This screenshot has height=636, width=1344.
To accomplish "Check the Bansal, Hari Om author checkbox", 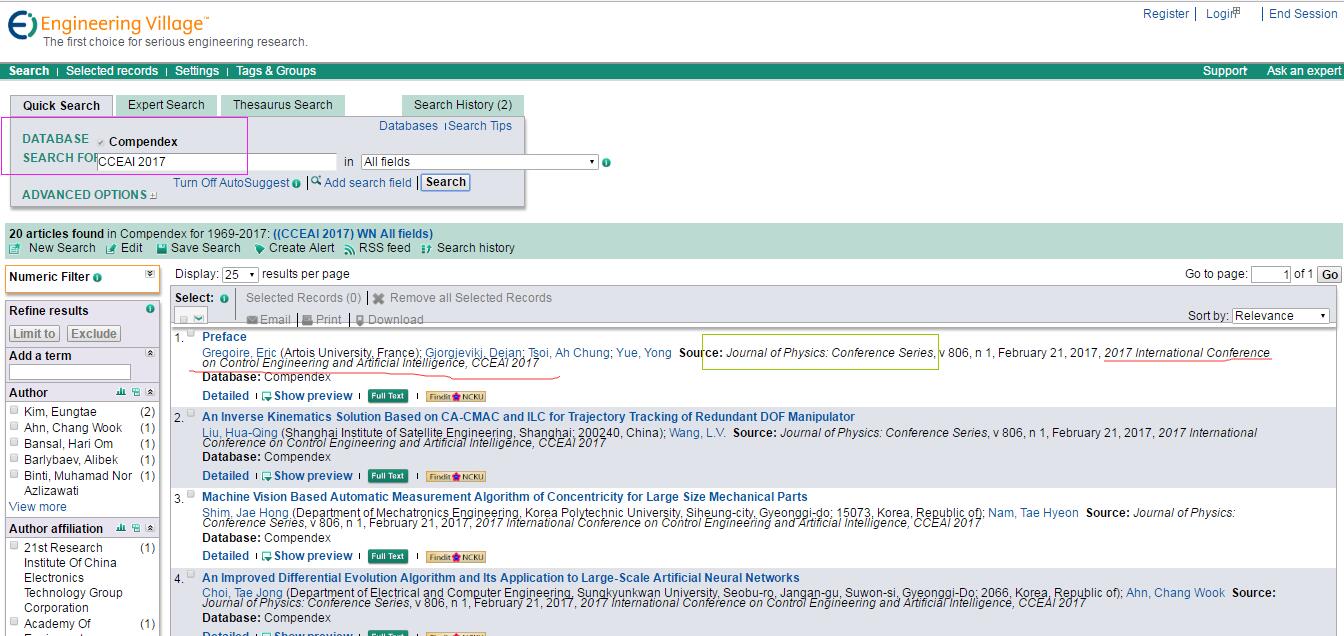I will (14, 443).
